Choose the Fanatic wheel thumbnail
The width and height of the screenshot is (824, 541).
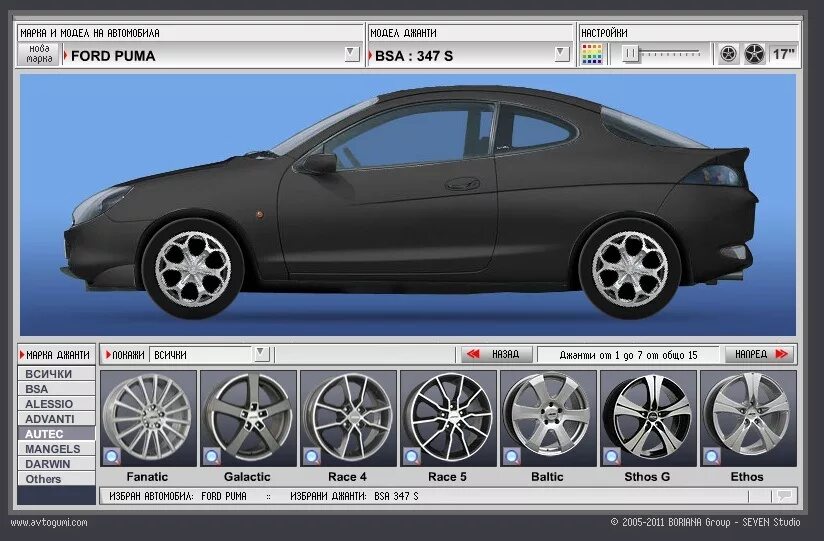(148, 418)
